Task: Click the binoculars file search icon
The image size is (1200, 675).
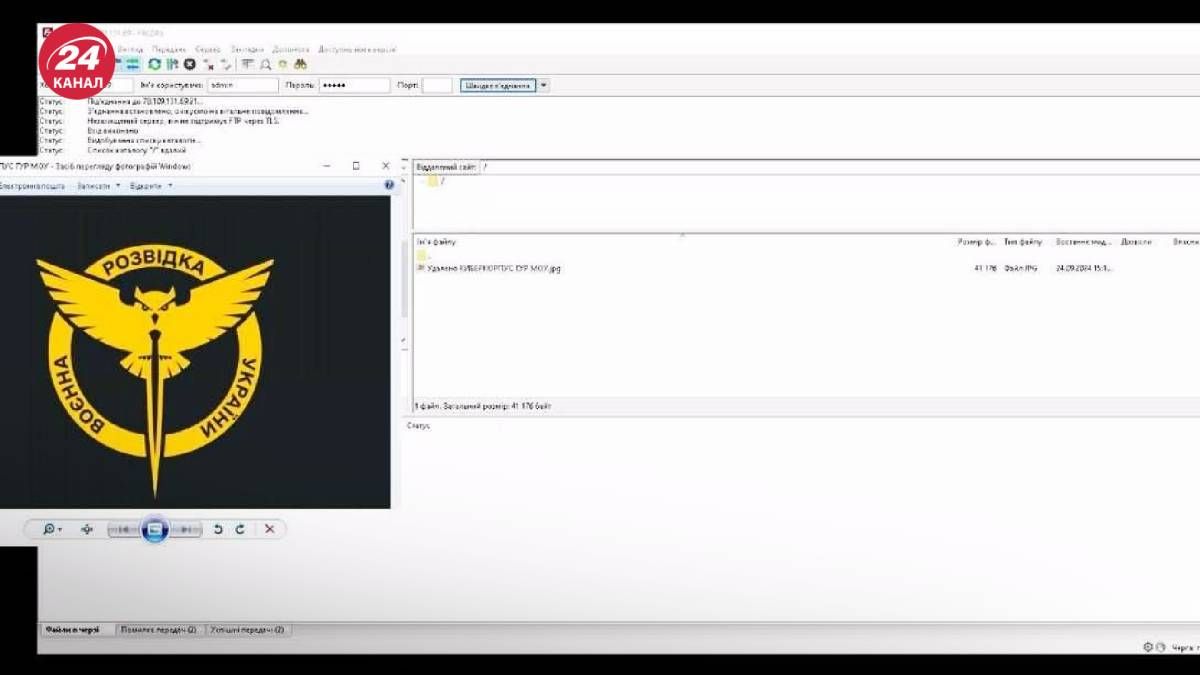Action: point(299,65)
